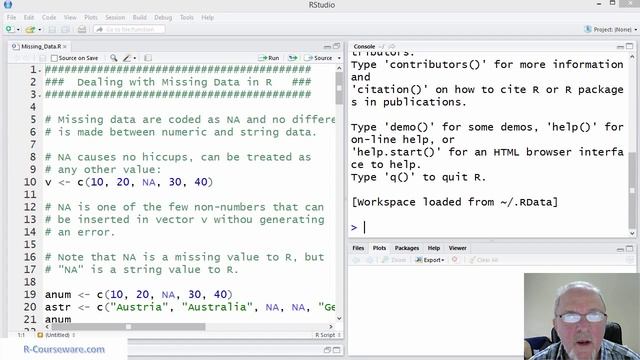Focus the Go to file/function field
Screen dimensions: 640x360
[x=129, y=29]
